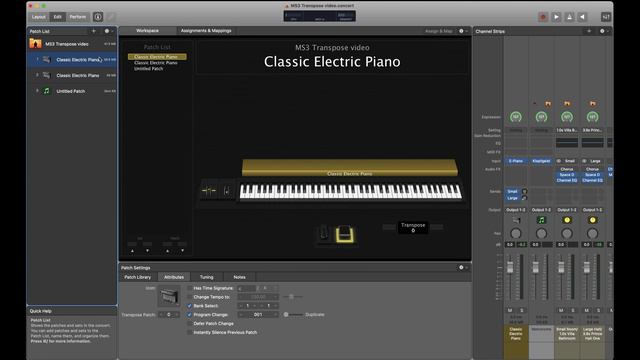This screenshot has height=360, width=640.
Task: Click the green note icon of Untitled Patch
Action: (x=47, y=91)
